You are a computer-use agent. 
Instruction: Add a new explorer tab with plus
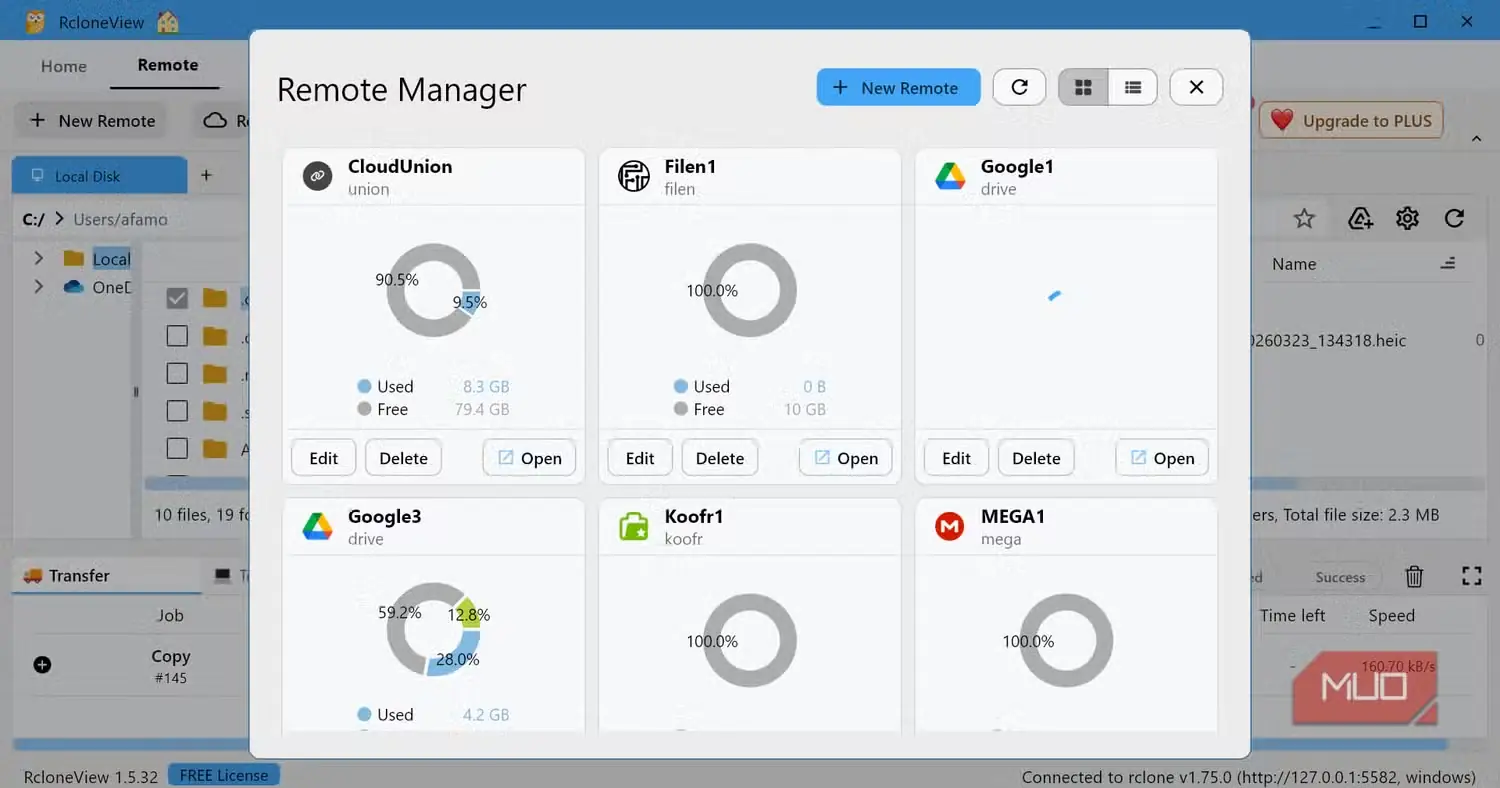point(206,175)
